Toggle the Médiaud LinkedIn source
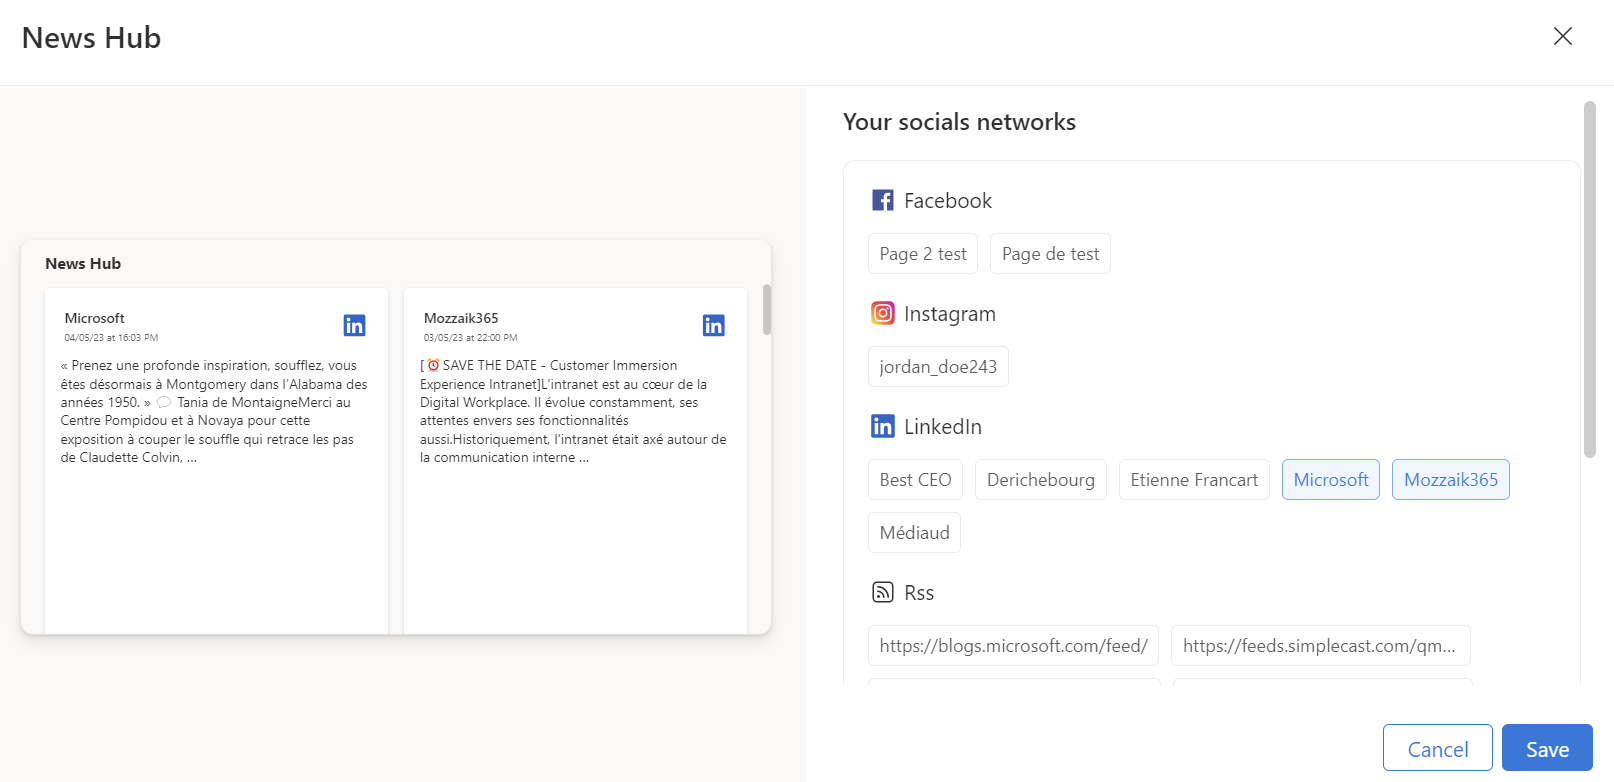This screenshot has height=782, width=1614. coord(914,533)
